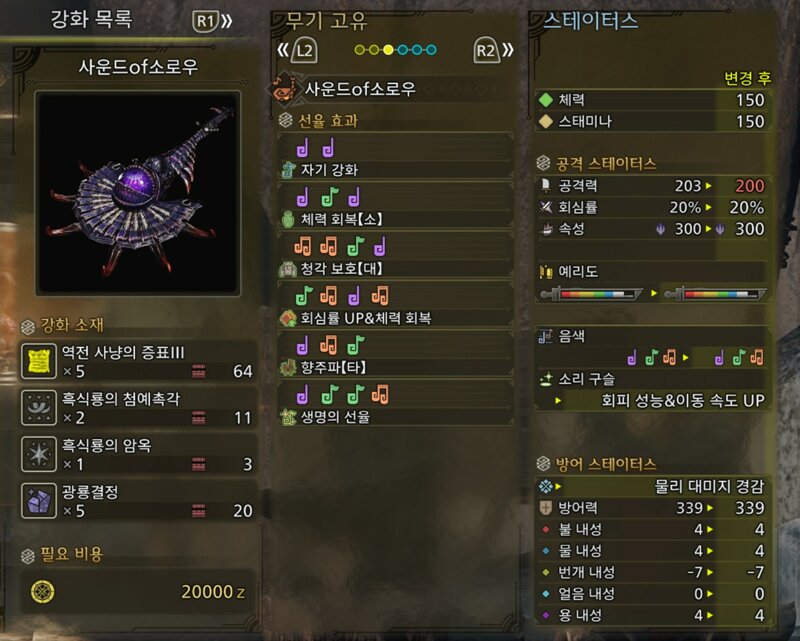Click the 예리도 sharpness icon

point(546,272)
